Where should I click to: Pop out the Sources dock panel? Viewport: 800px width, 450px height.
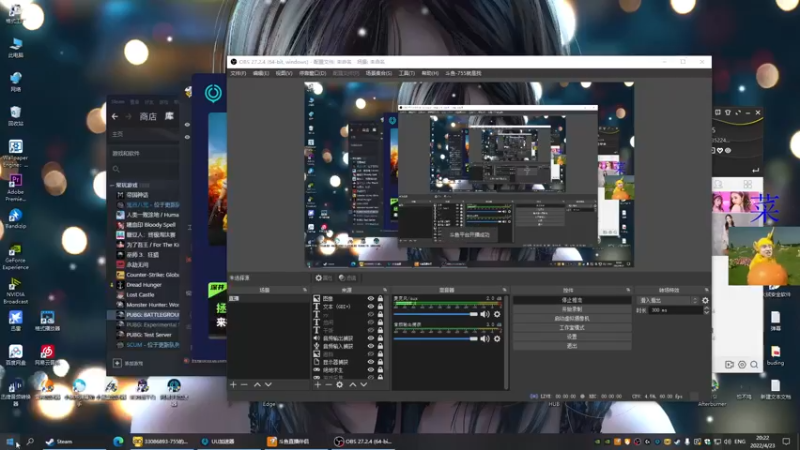click(x=385, y=290)
